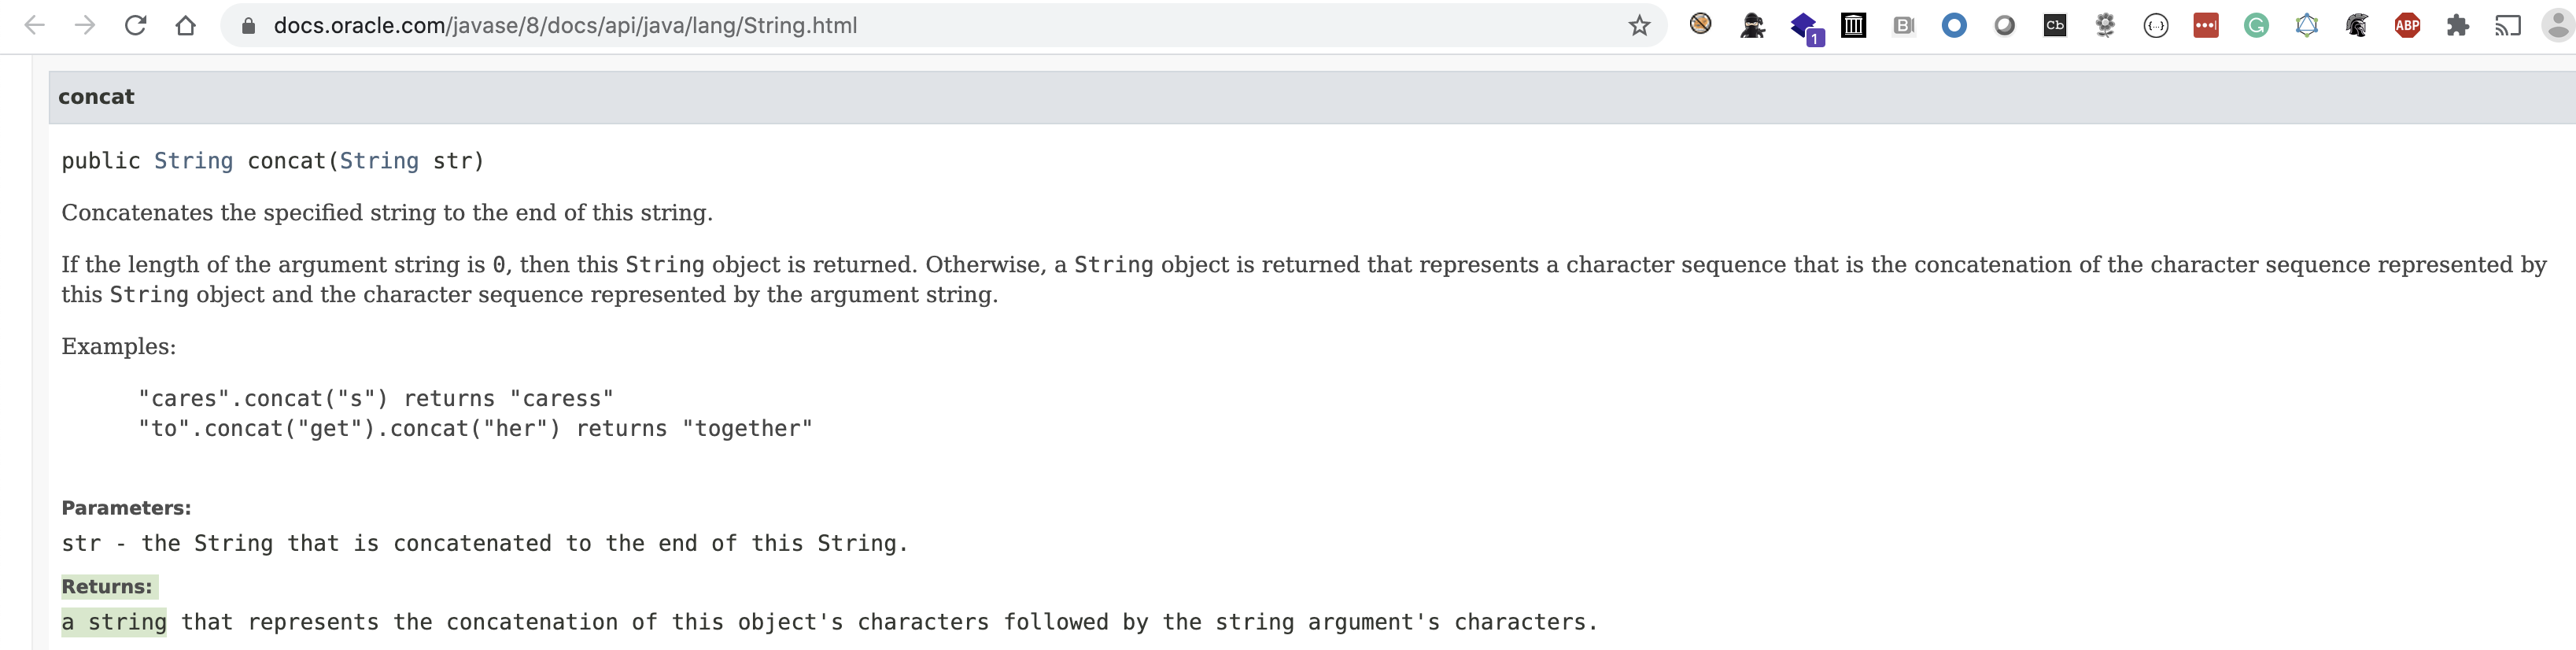Bookmark this page with the star icon
This screenshot has height=650, width=2576.
[x=1639, y=26]
